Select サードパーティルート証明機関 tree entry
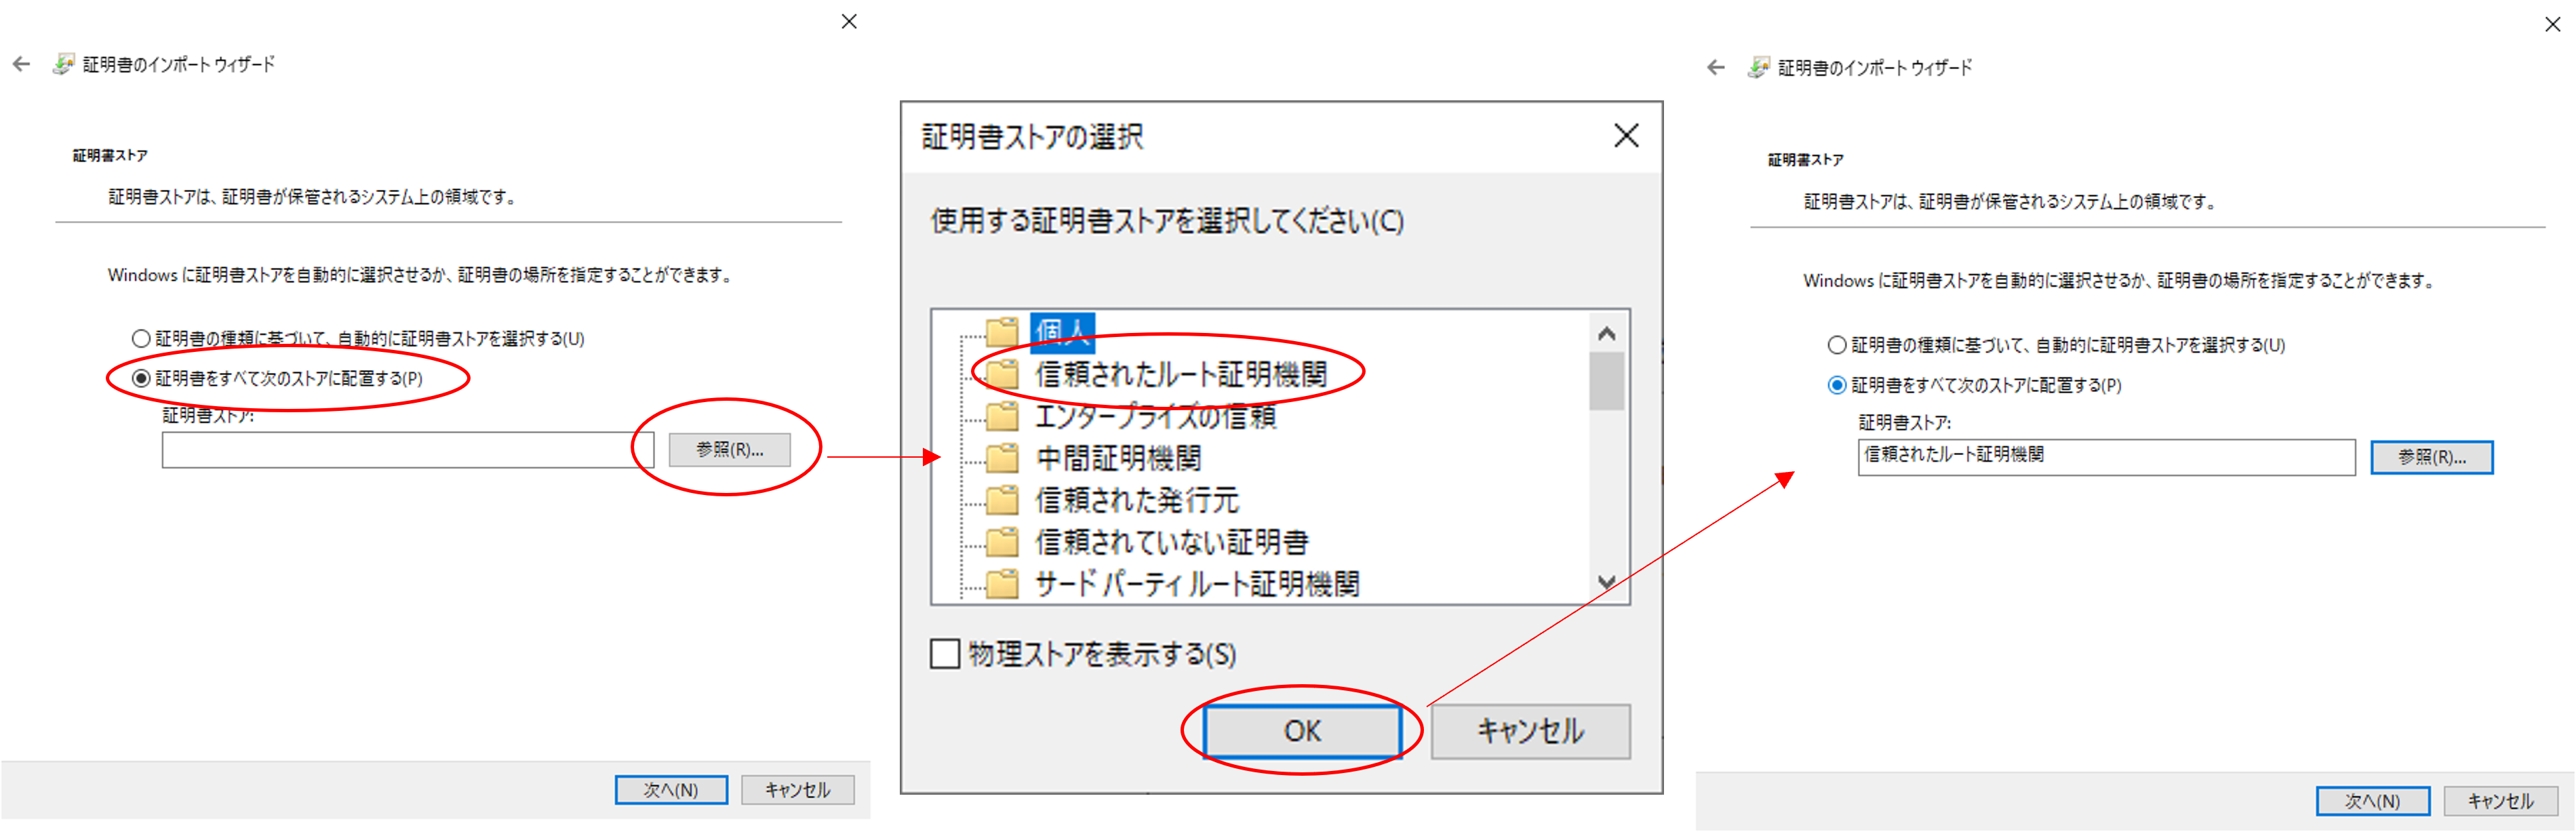This screenshot has height=832, width=2576. pyautogui.click(x=1197, y=583)
